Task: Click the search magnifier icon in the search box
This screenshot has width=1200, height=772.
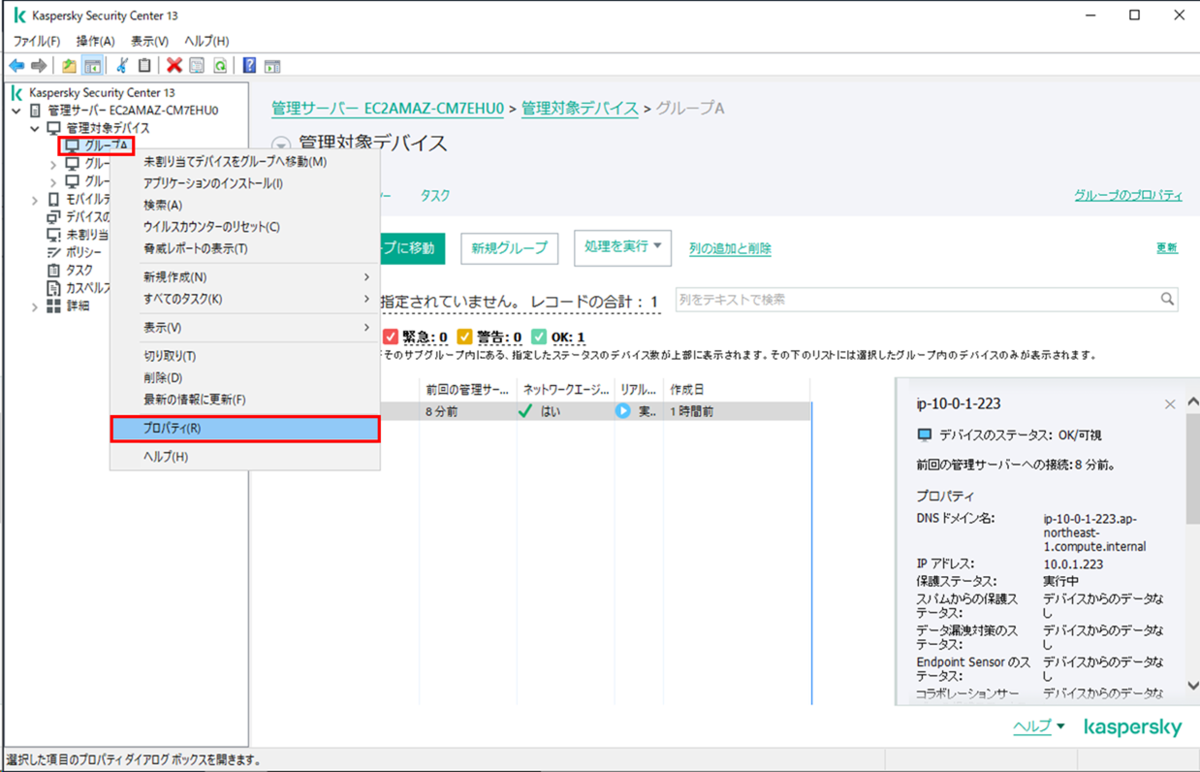Action: (1167, 299)
